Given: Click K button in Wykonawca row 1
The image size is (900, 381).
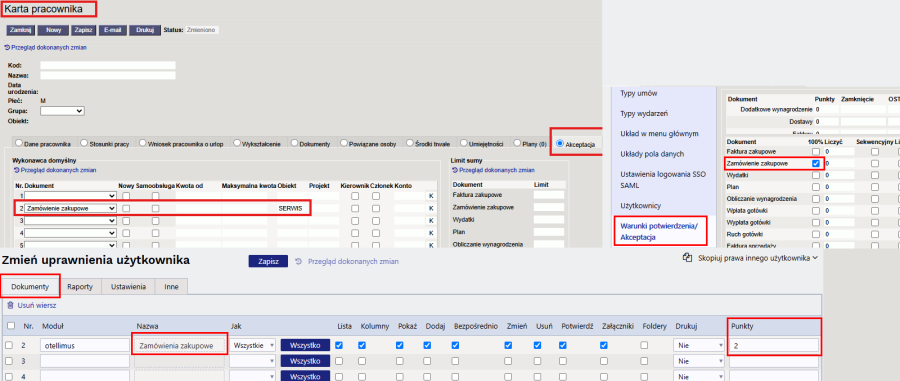Looking at the screenshot, I should coord(430,196).
